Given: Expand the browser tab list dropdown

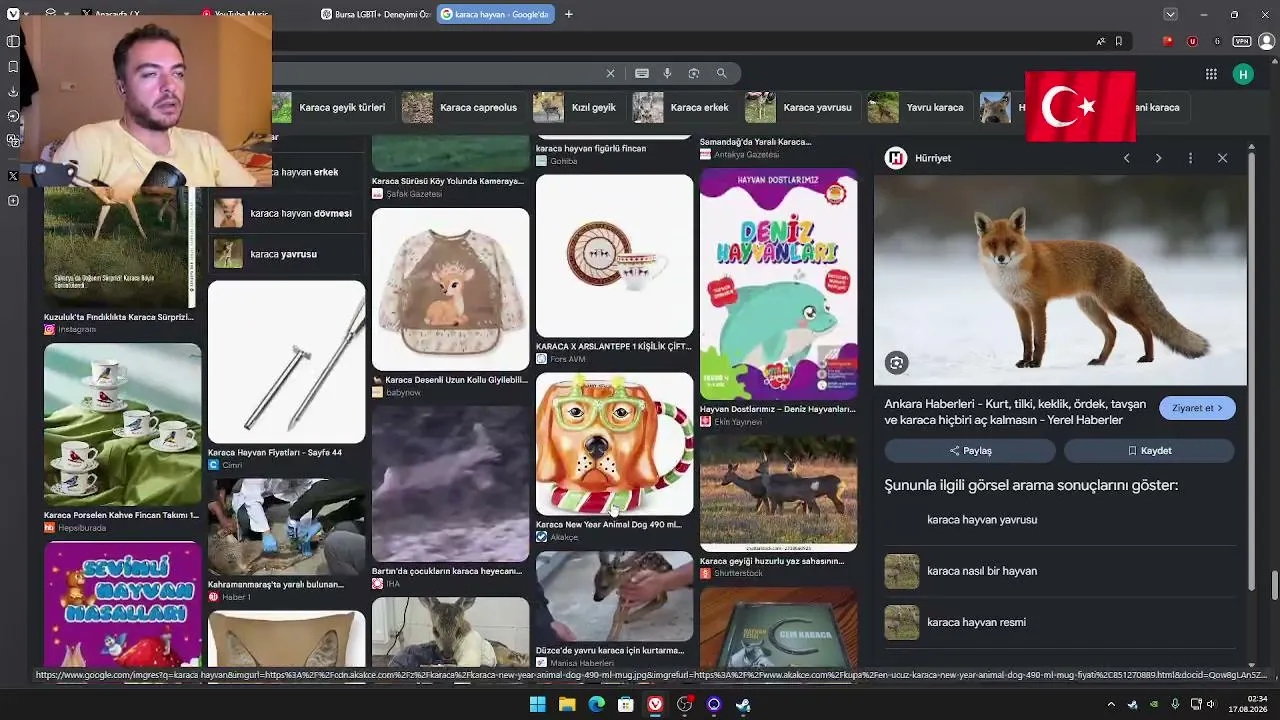Looking at the screenshot, I should (x=1170, y=14).
